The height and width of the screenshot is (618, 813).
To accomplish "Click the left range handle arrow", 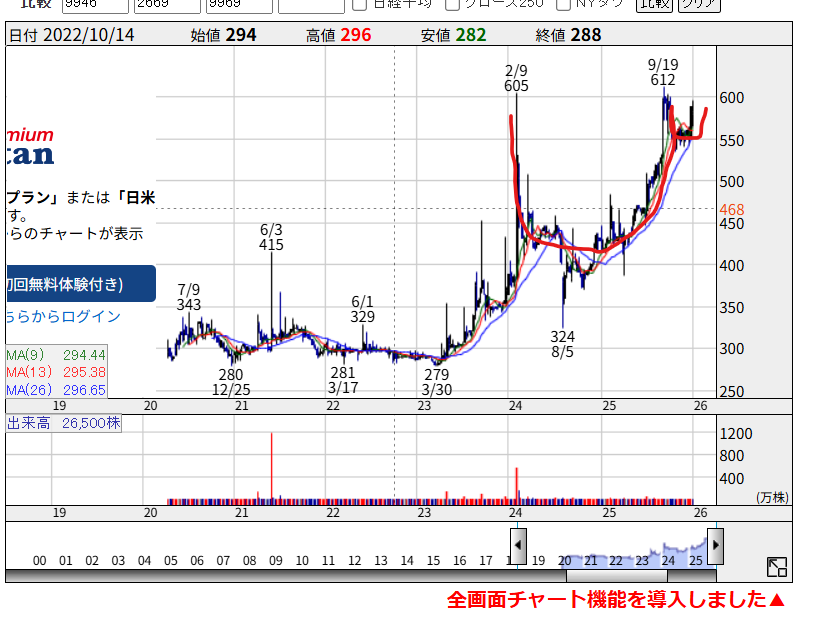I will (518, 545).
